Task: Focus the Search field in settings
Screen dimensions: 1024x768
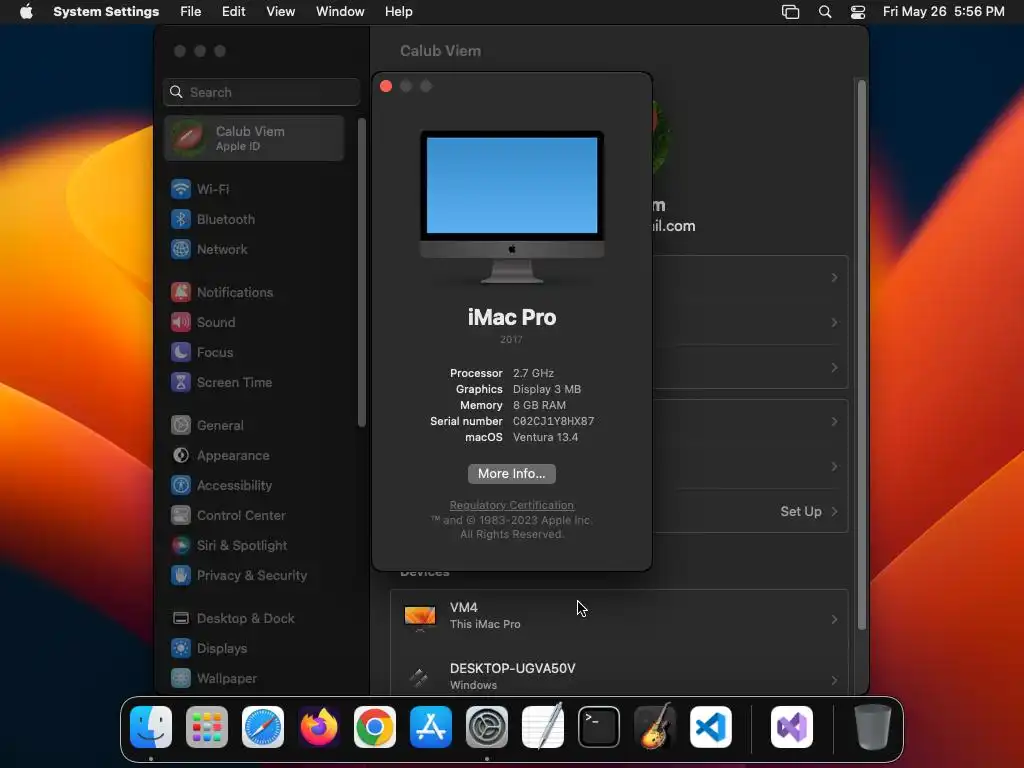Action: point(261,92)
